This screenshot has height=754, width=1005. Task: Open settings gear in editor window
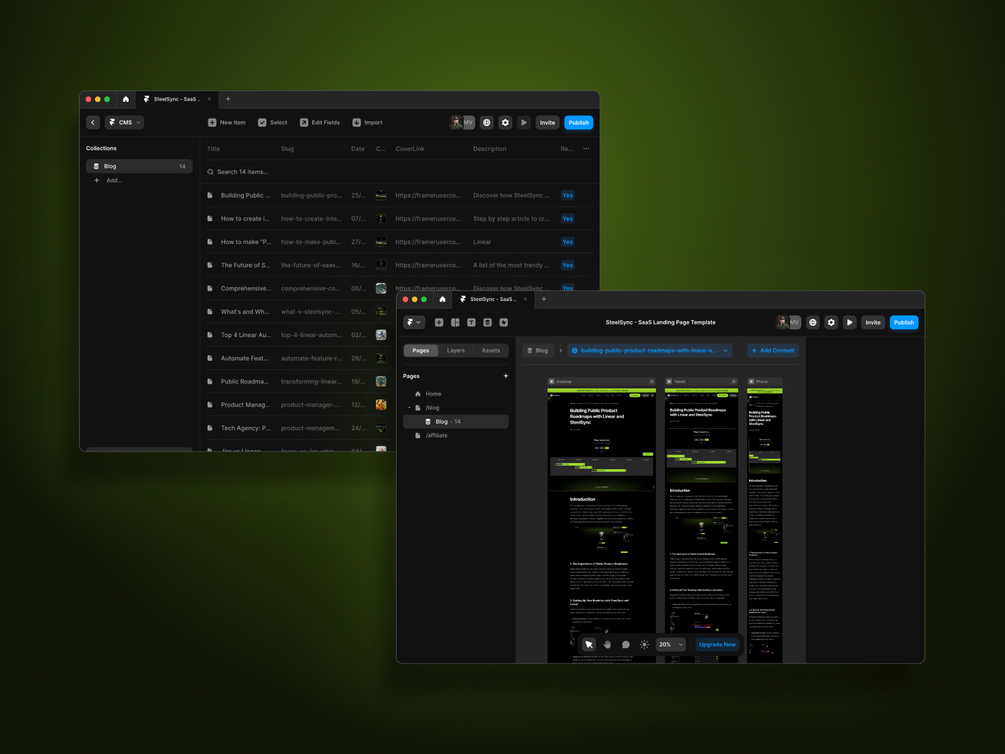[x=831, y=323]
